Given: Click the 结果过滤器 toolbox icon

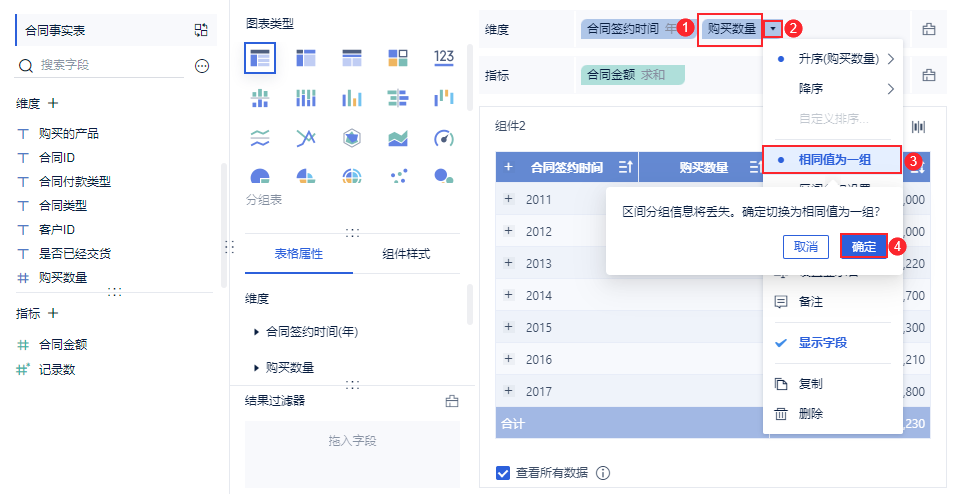Looking at the screenshot, I should coord(452,401).
